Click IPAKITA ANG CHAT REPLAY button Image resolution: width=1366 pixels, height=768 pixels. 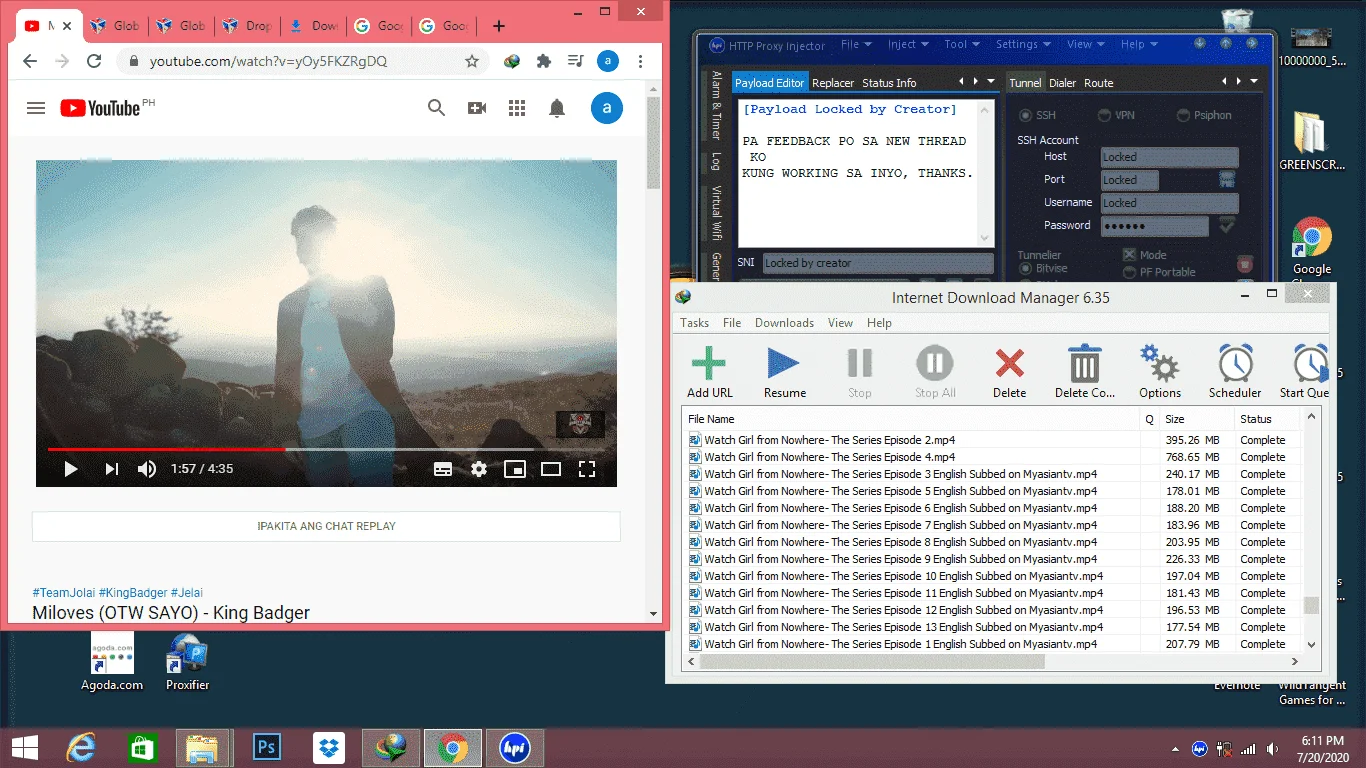click(x=326, y=526)
